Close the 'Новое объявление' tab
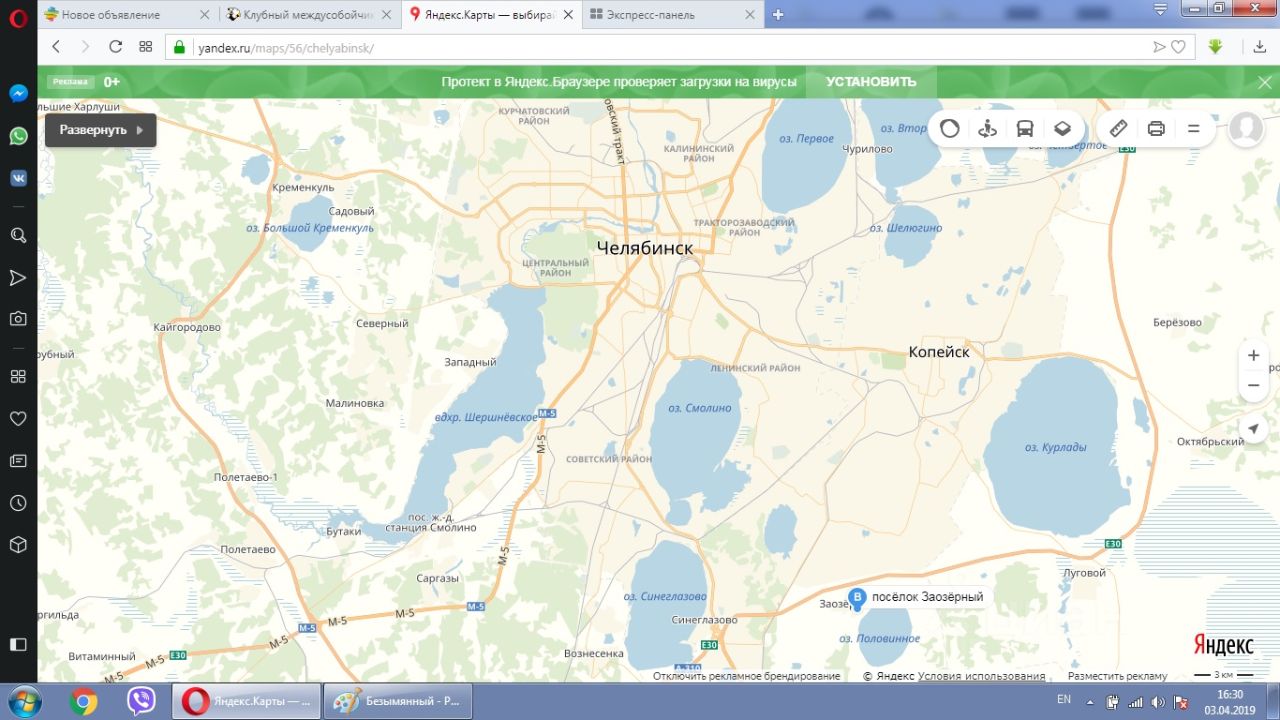The image size is (1280, 720). 205,15
